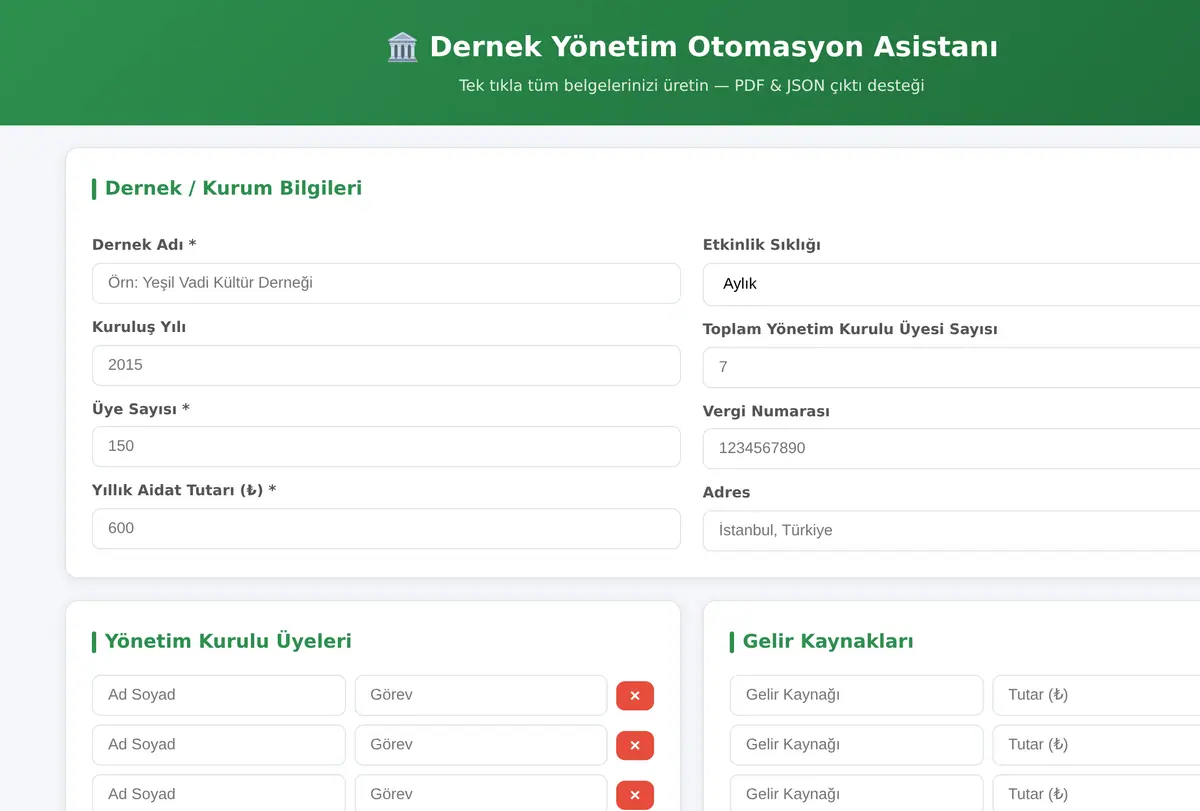Click the bank building icon in header
The height and width of the screenshot is (811, 1200).
coord(402,47)
